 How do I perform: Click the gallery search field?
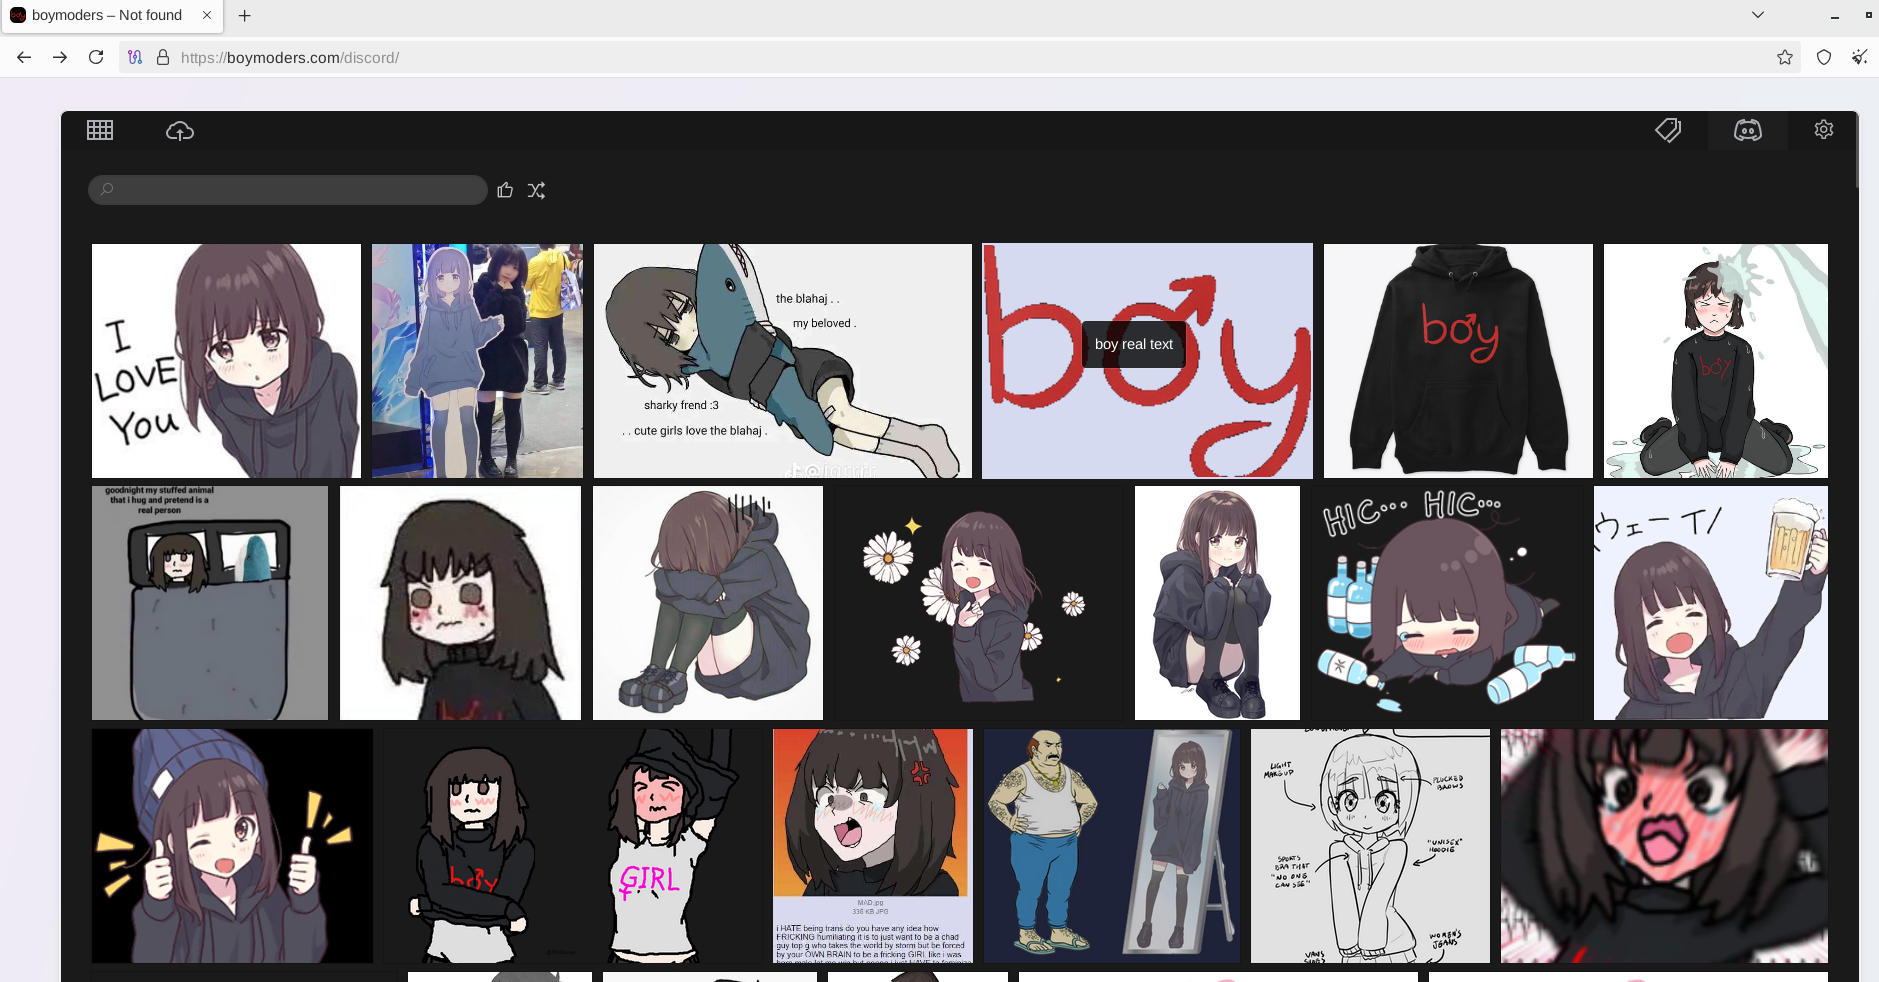point(288,190)
